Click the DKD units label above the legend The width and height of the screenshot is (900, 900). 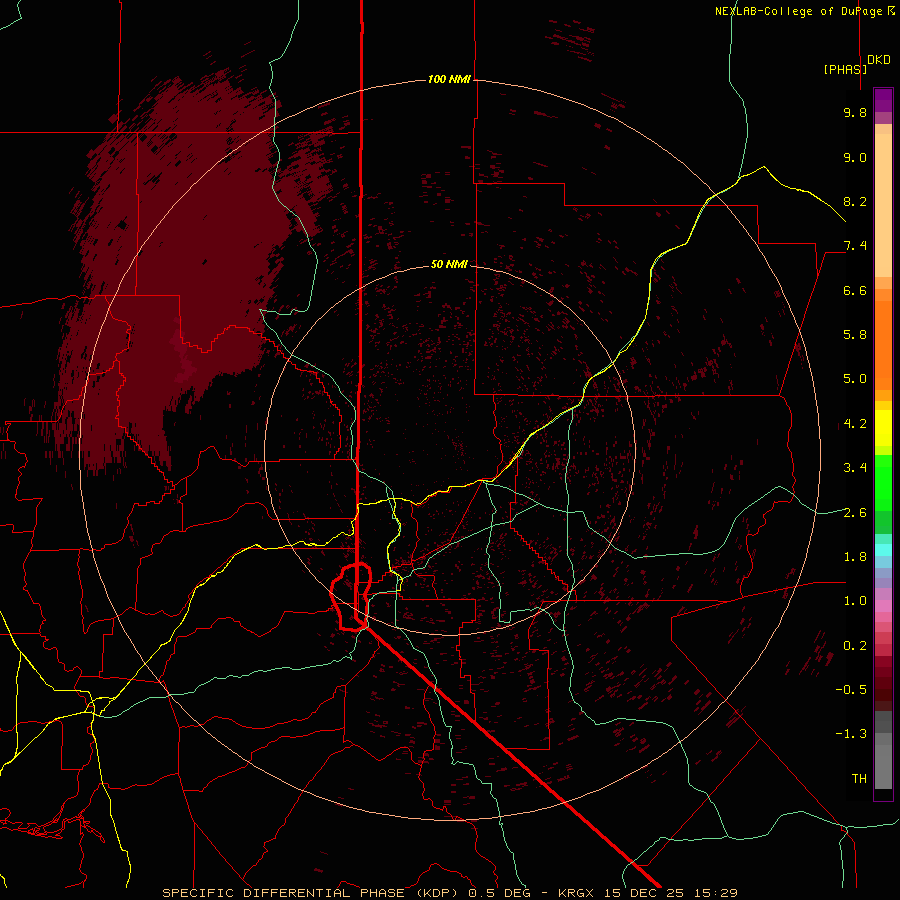879,60
